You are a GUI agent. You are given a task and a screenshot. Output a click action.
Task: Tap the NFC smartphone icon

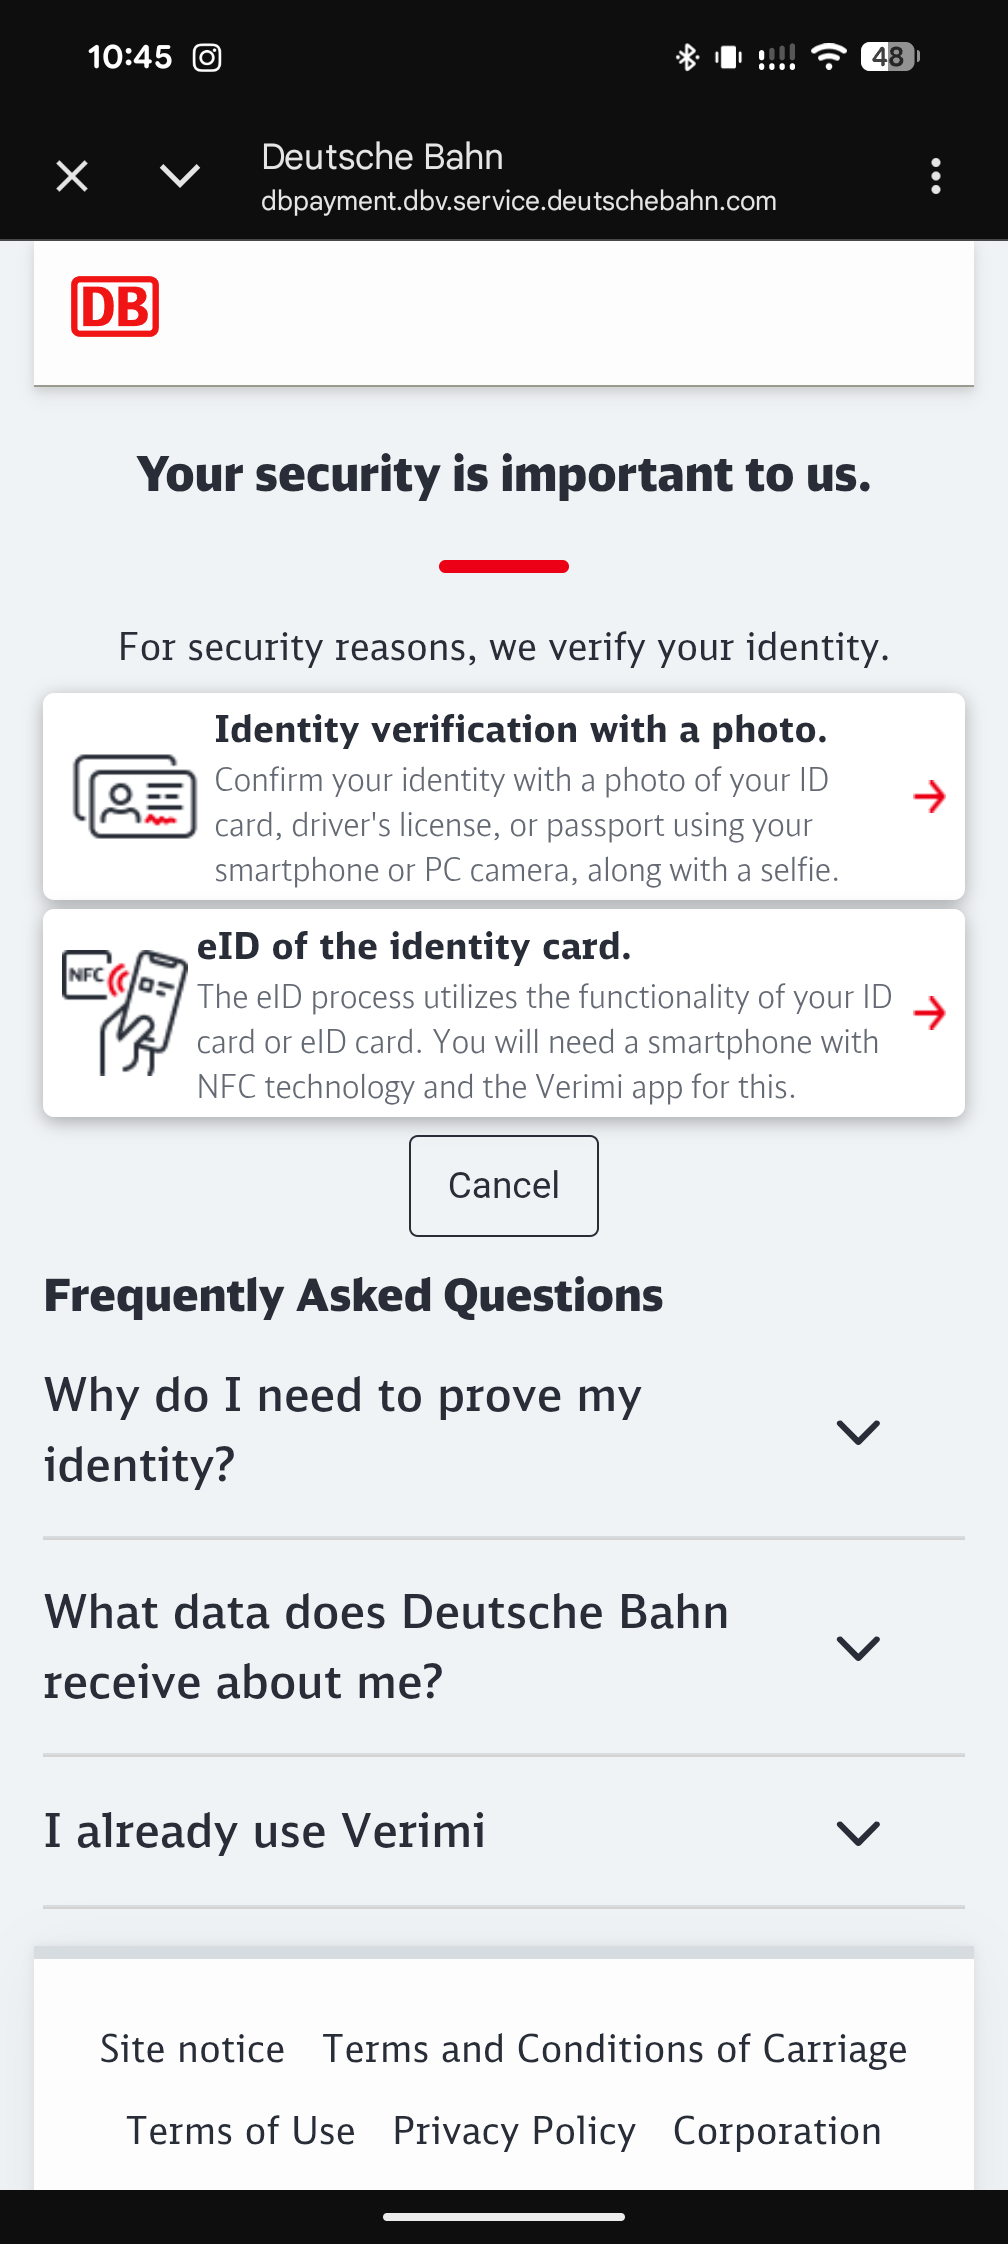point(125,1011)
